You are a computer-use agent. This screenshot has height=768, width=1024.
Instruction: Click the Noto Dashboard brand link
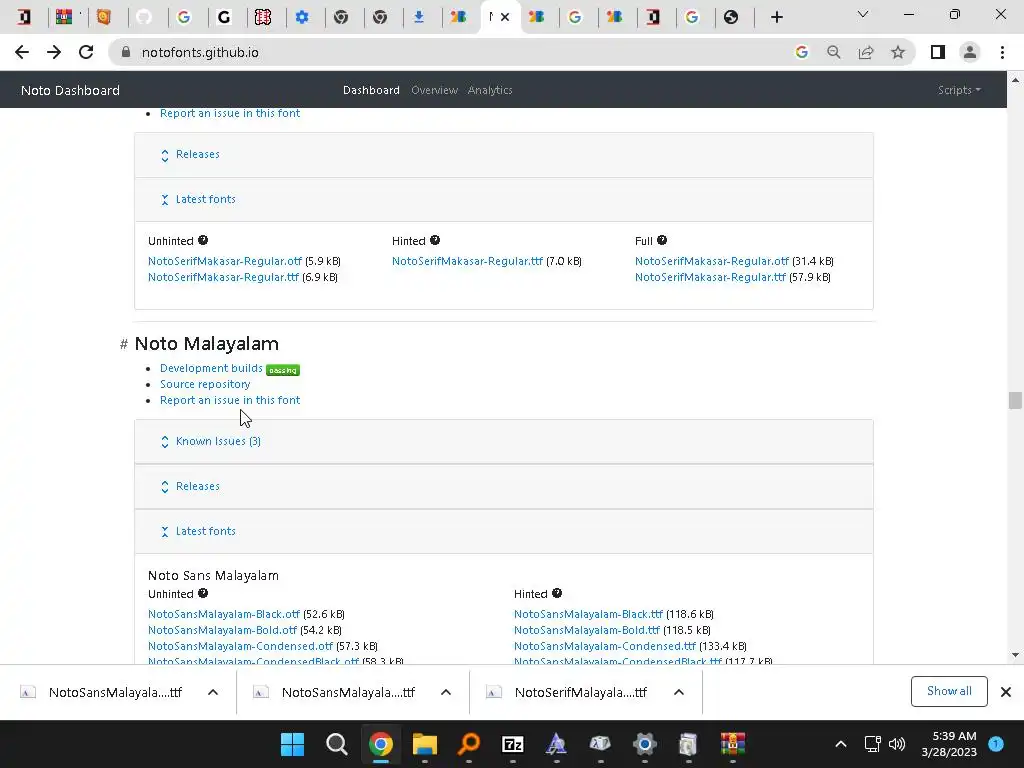pos(71,90)
